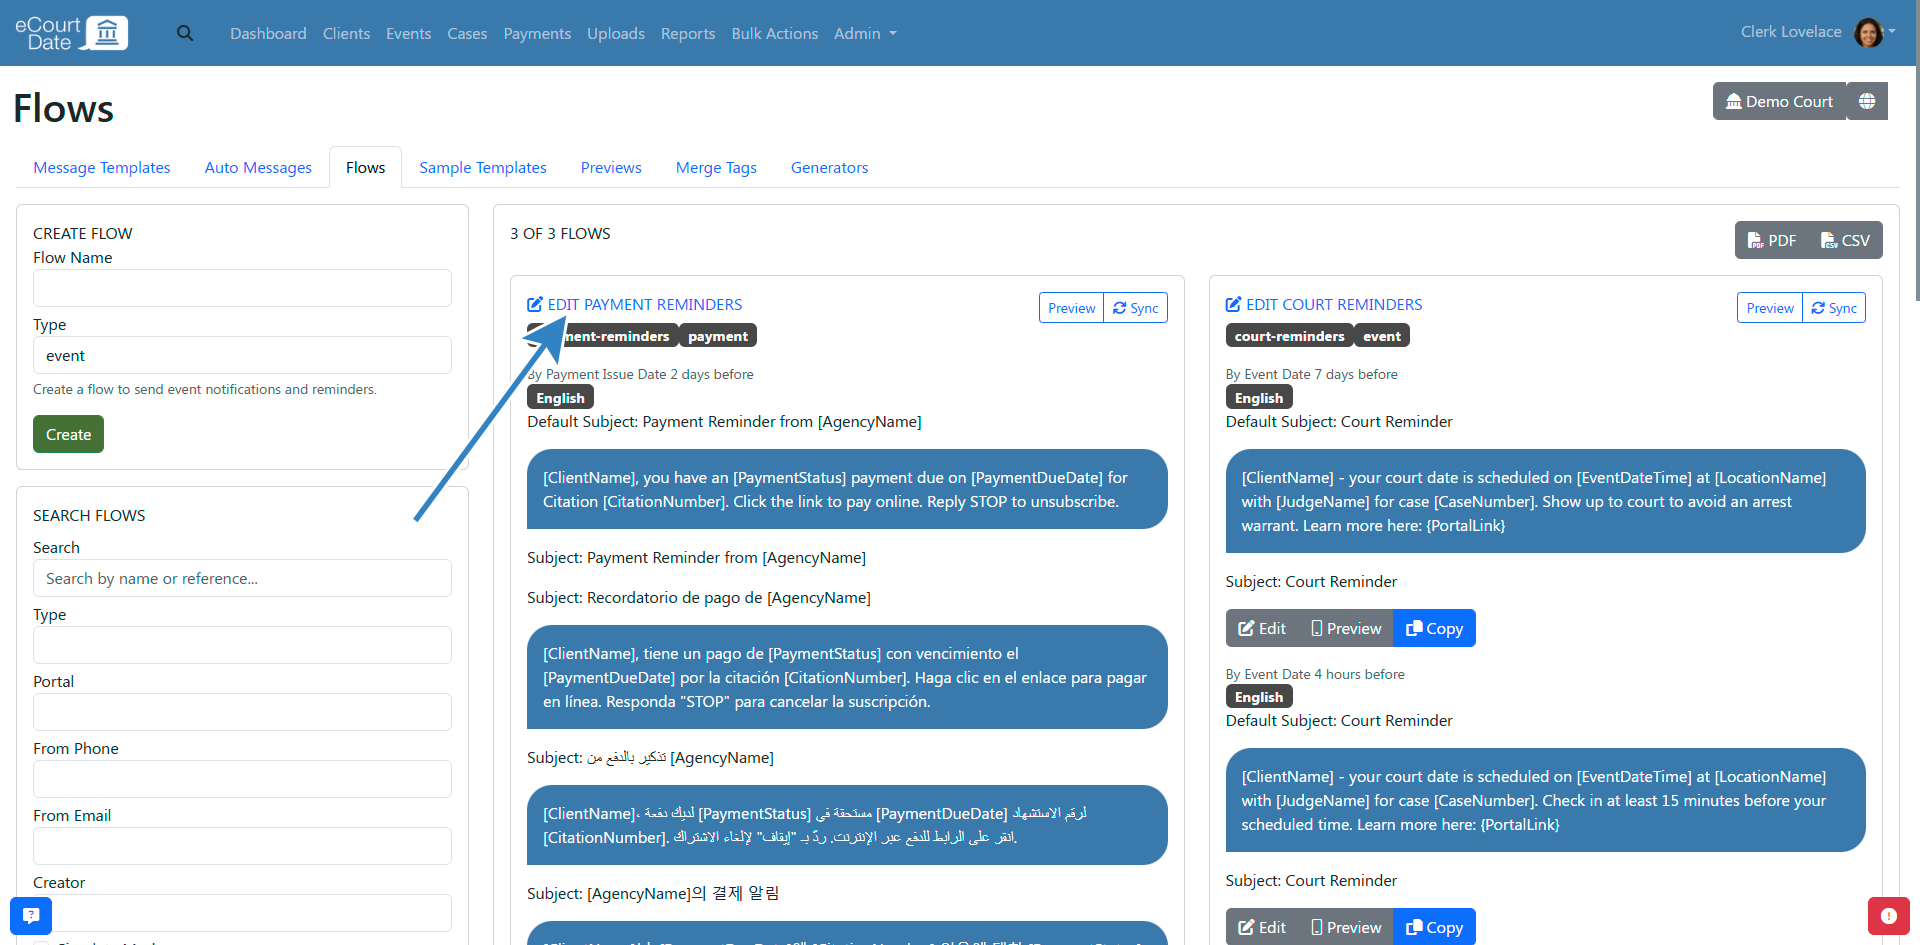Open the help chat widget

click(31, 915)
